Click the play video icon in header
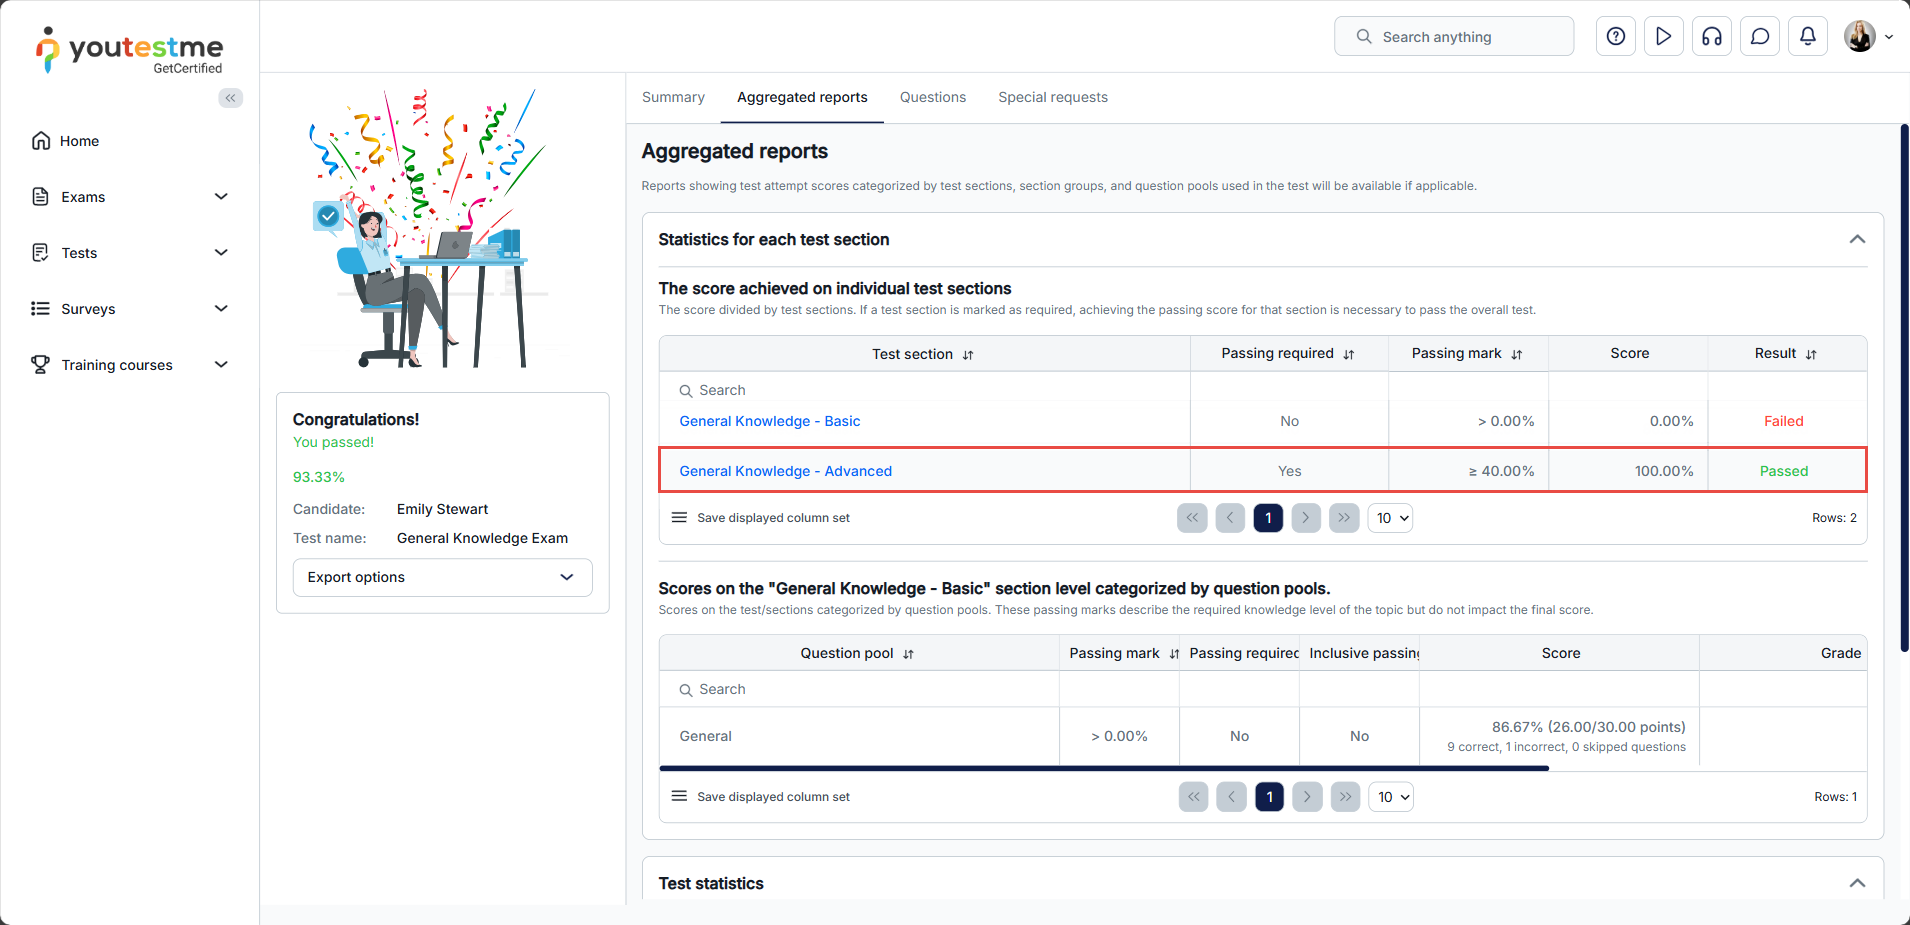 [x=1664, y=37]
